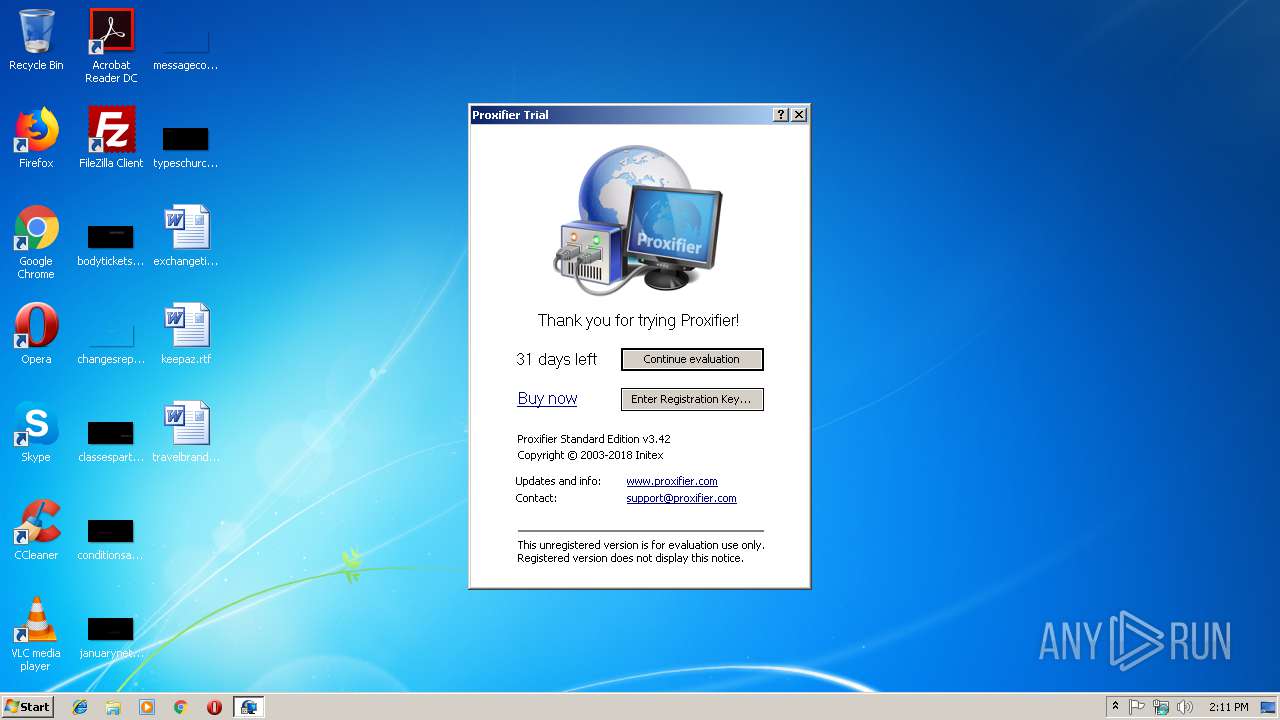Select the classespart... desktop file
The height and width of the screenshot is (720, 1280).
[x=111, y=440]
